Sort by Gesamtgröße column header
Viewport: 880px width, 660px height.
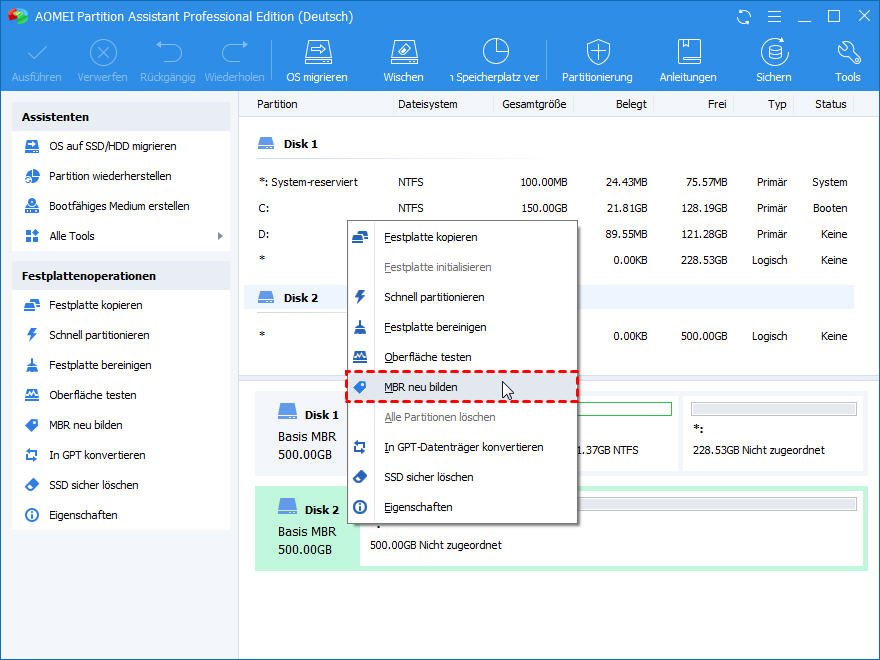pyautogui.click(x=534, y=104)
